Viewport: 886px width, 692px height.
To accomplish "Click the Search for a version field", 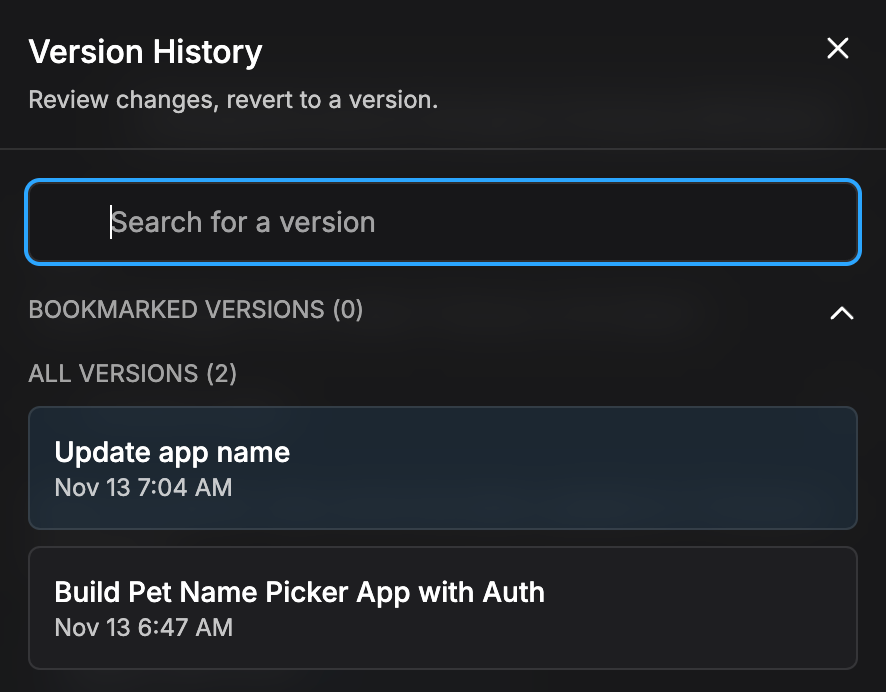I will pos(443,222).
